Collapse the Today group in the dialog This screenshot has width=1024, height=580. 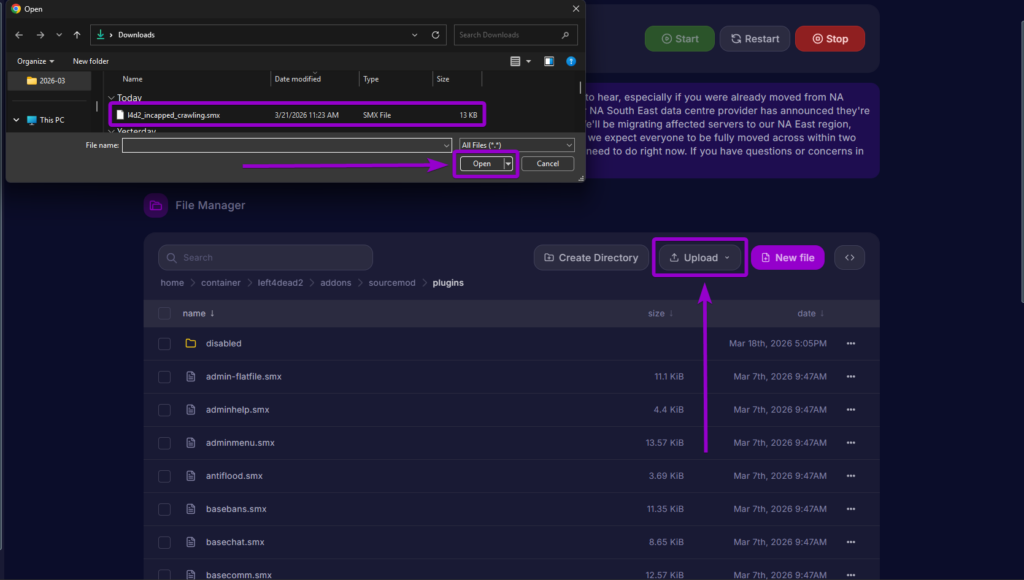pyautogui.click(x=110, y=97)
